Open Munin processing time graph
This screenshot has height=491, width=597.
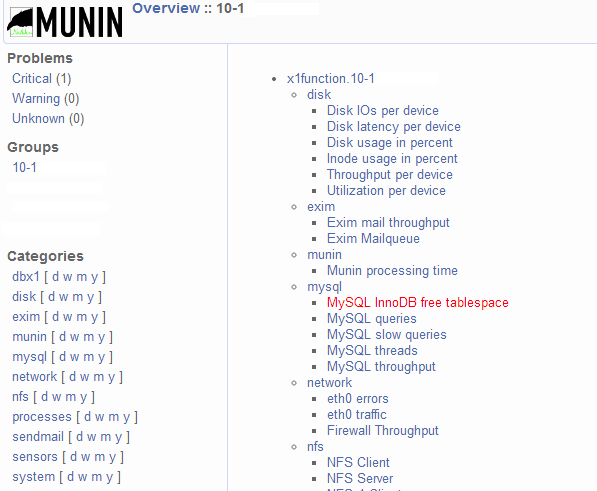[x=392, y=271]
